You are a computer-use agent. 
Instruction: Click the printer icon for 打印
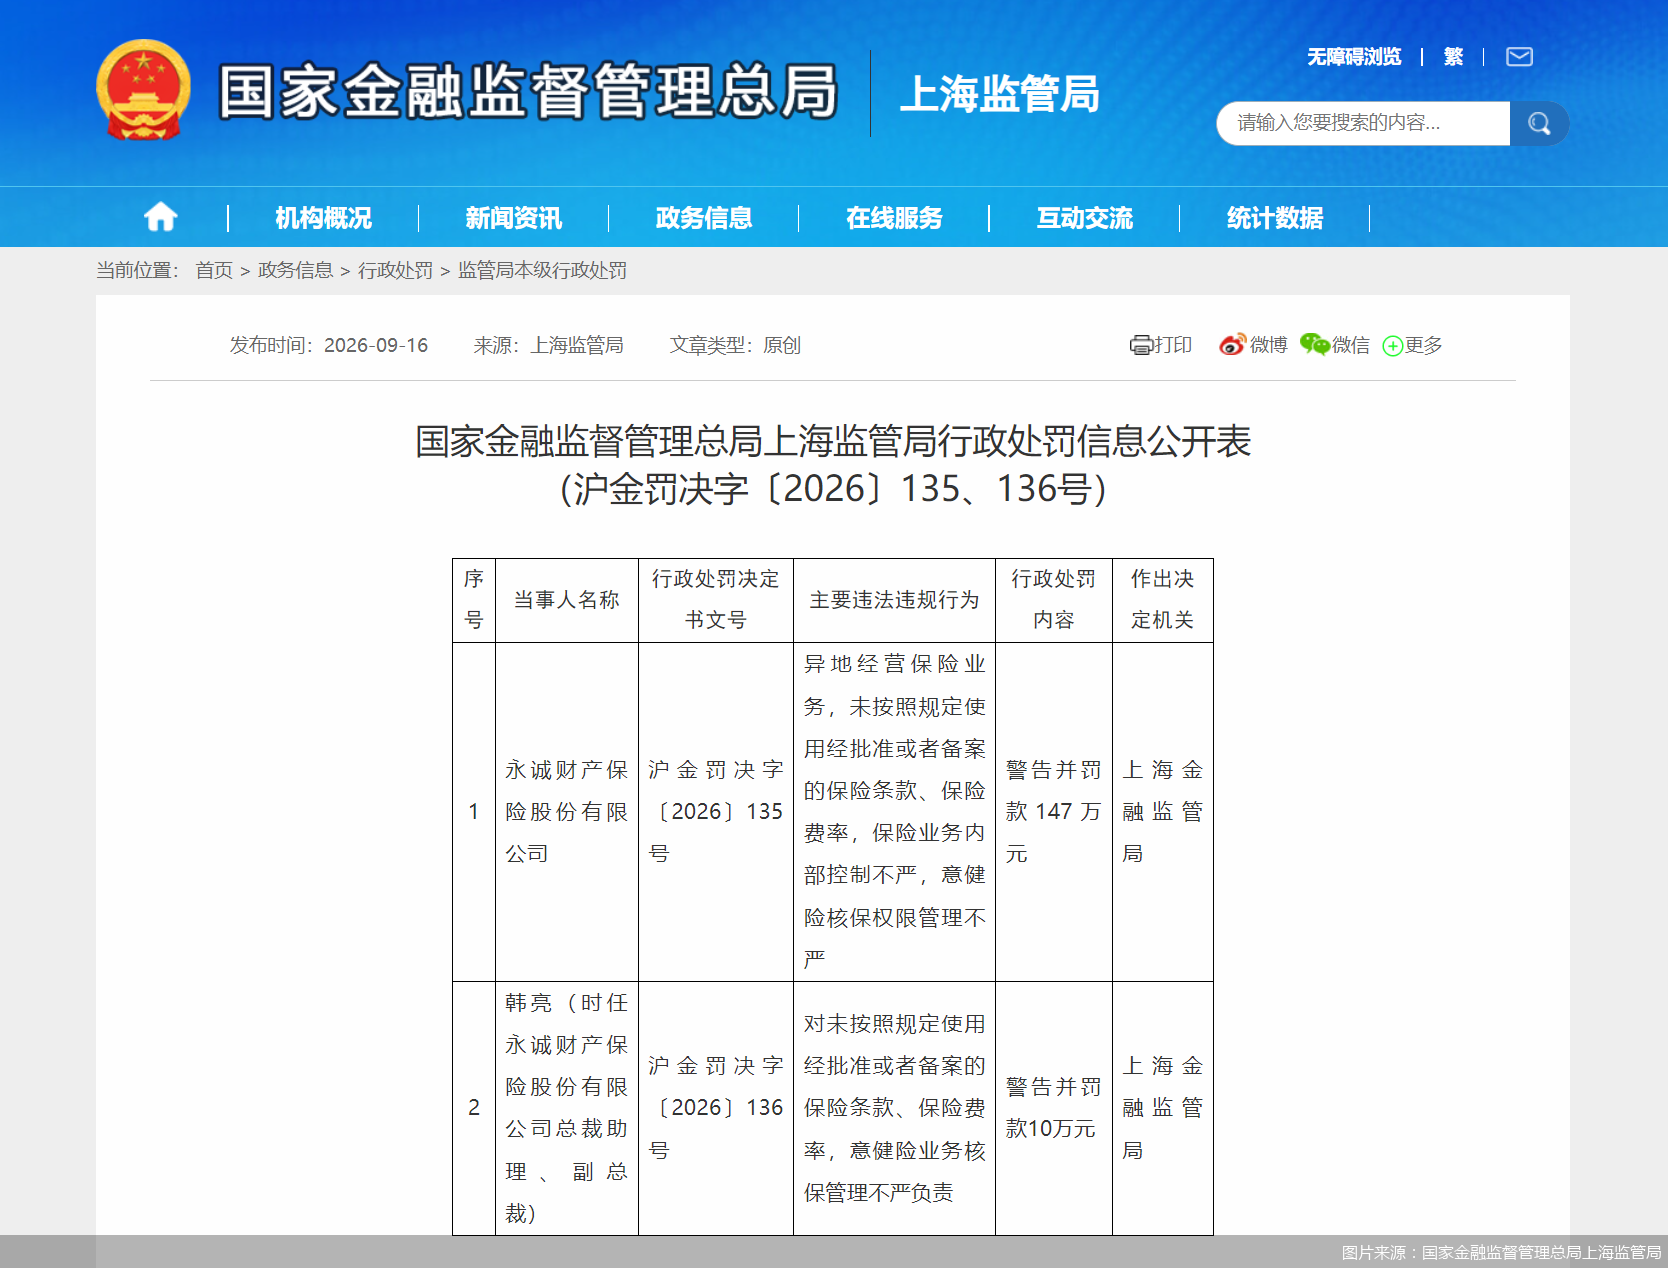coord(1141,345)
